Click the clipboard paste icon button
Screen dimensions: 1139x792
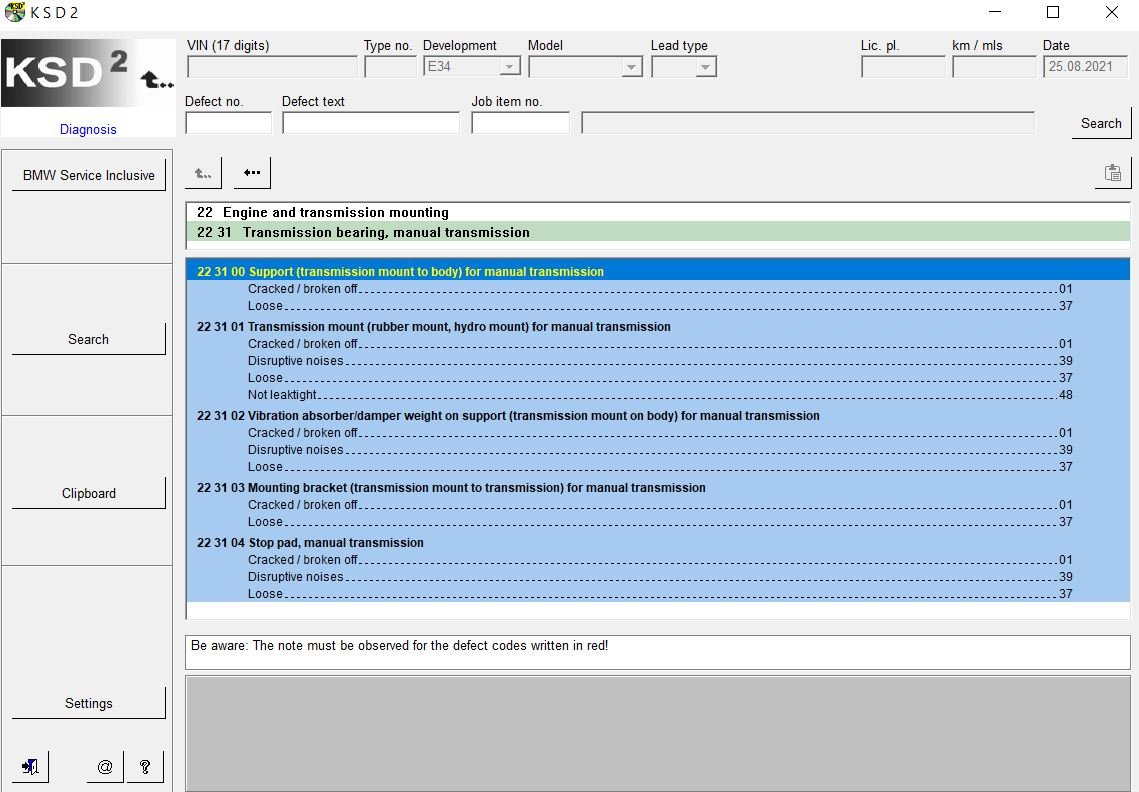coord(1113,173)
